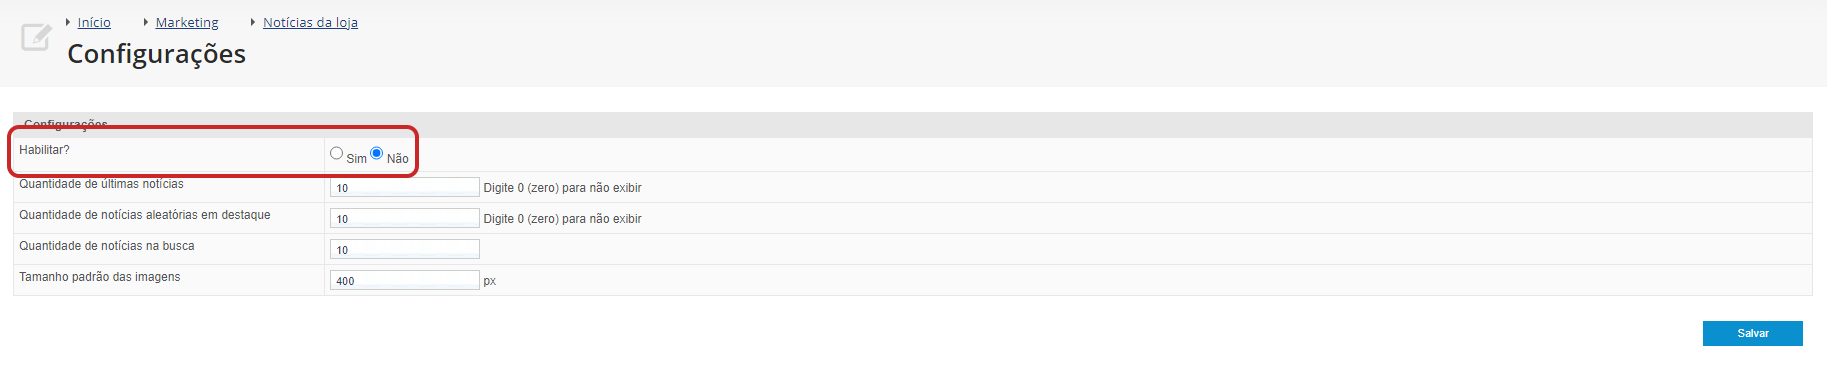1827x371 pixels.
Task: Click the small arrow before Marketing breadcrumb
Action: point(146,22)
